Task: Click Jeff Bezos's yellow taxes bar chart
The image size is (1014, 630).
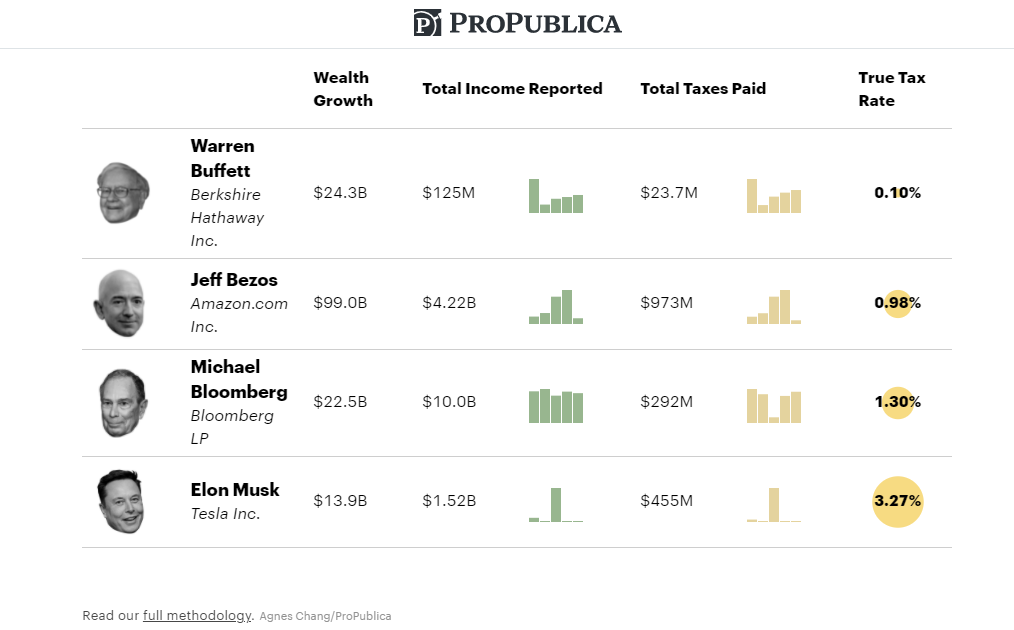Action: tap(773, 307)
